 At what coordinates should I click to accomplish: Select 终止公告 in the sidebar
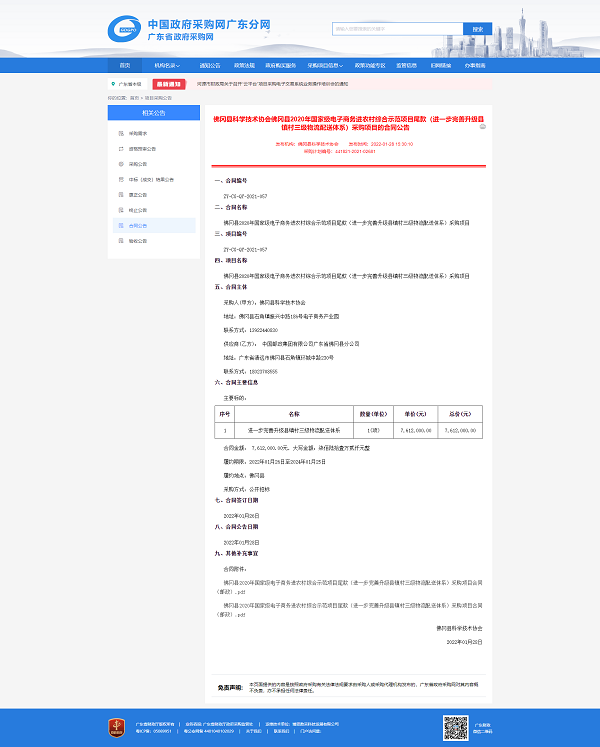(x=138, y=211)
